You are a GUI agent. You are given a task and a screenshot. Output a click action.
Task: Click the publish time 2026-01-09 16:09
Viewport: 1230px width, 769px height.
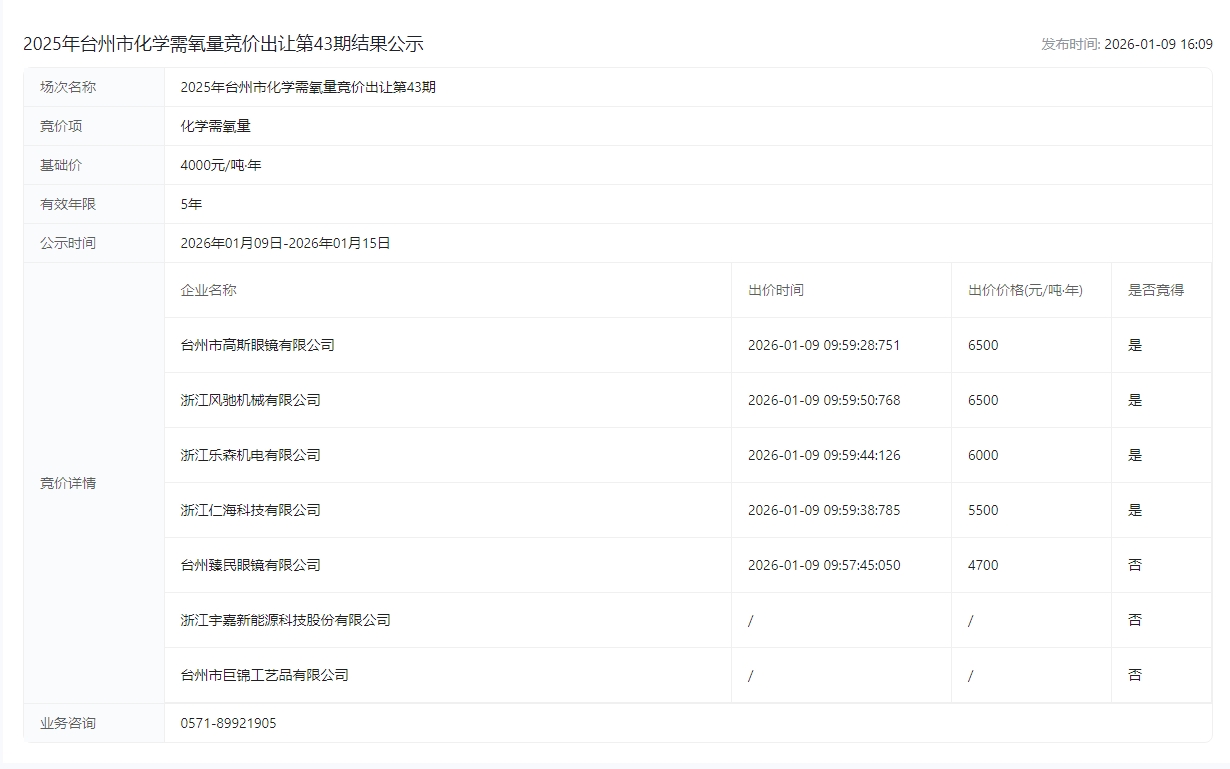tap(1157, 44)
